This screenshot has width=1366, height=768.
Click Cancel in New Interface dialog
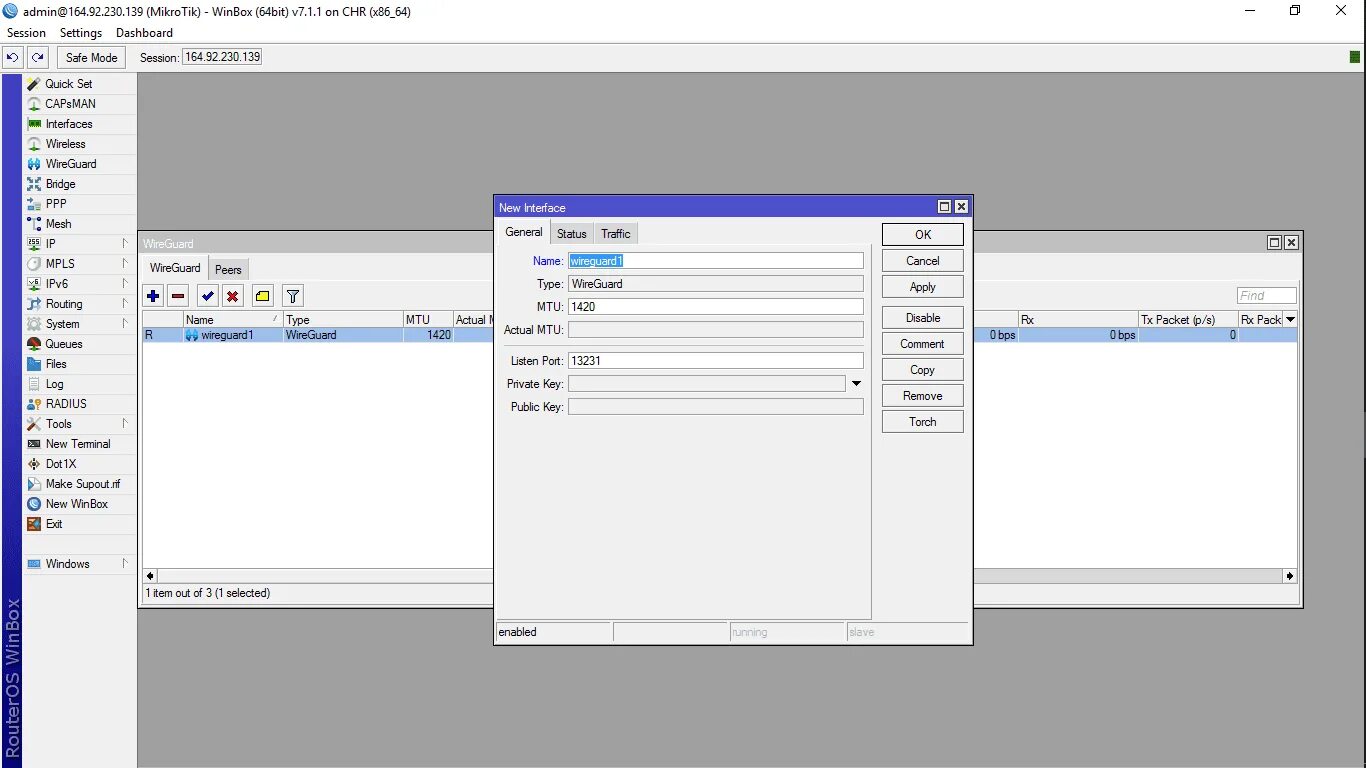coord(923,261)
